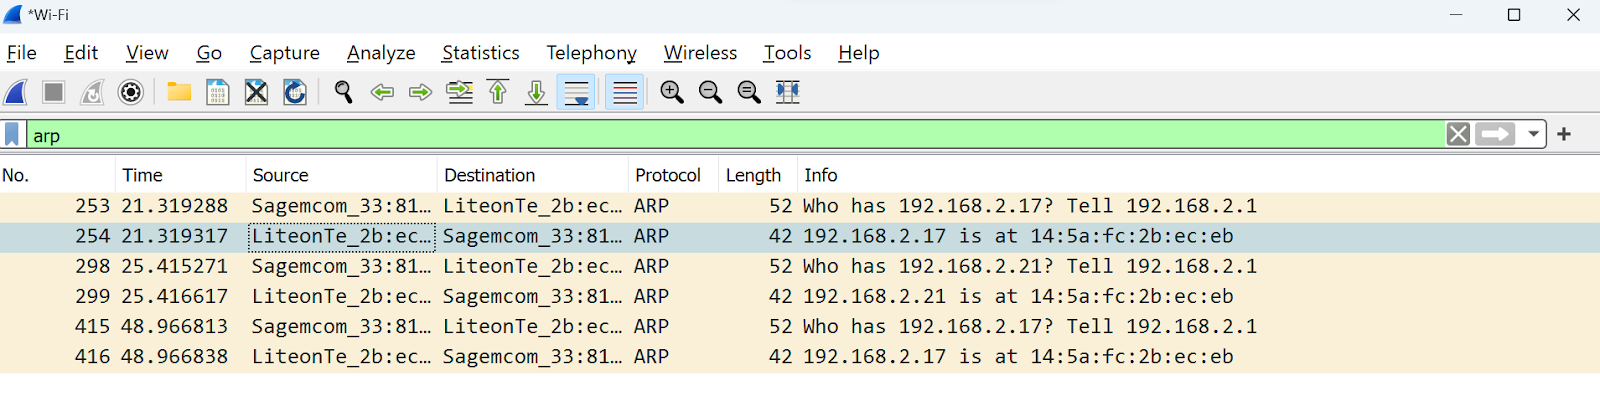Save this capture file
This screenshot has height=406, width=1600.
point(217,92)
